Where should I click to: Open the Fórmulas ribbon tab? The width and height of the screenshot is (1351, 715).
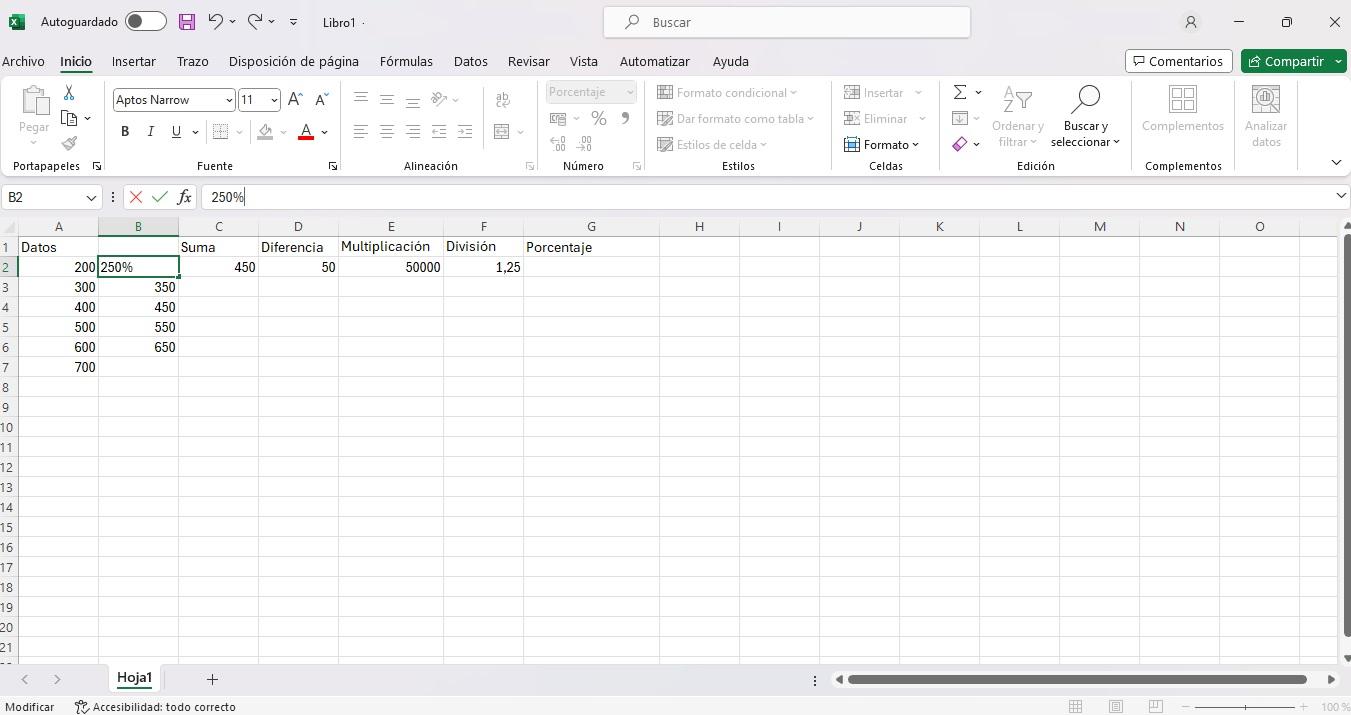click(x=406, y=61)
